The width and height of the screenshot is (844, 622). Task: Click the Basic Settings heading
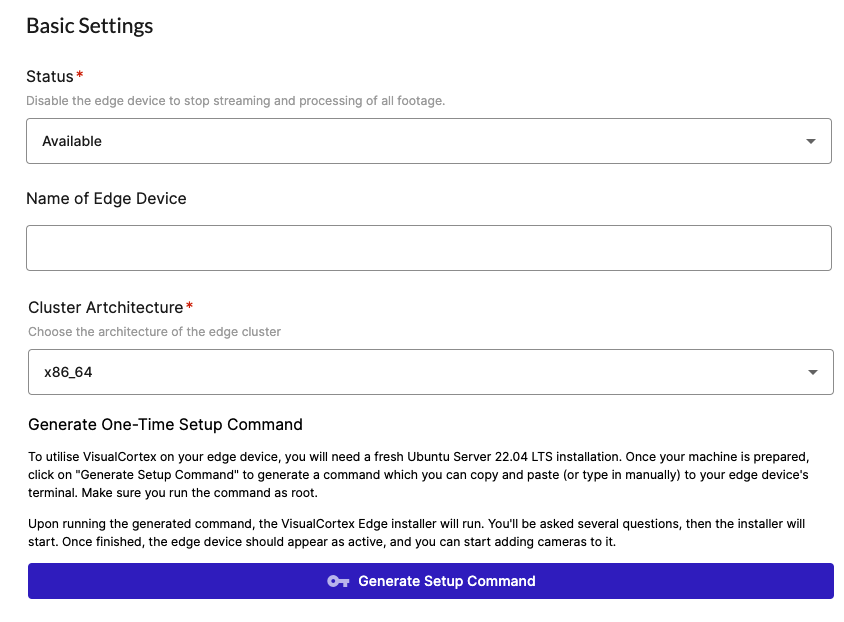point(90,26)
